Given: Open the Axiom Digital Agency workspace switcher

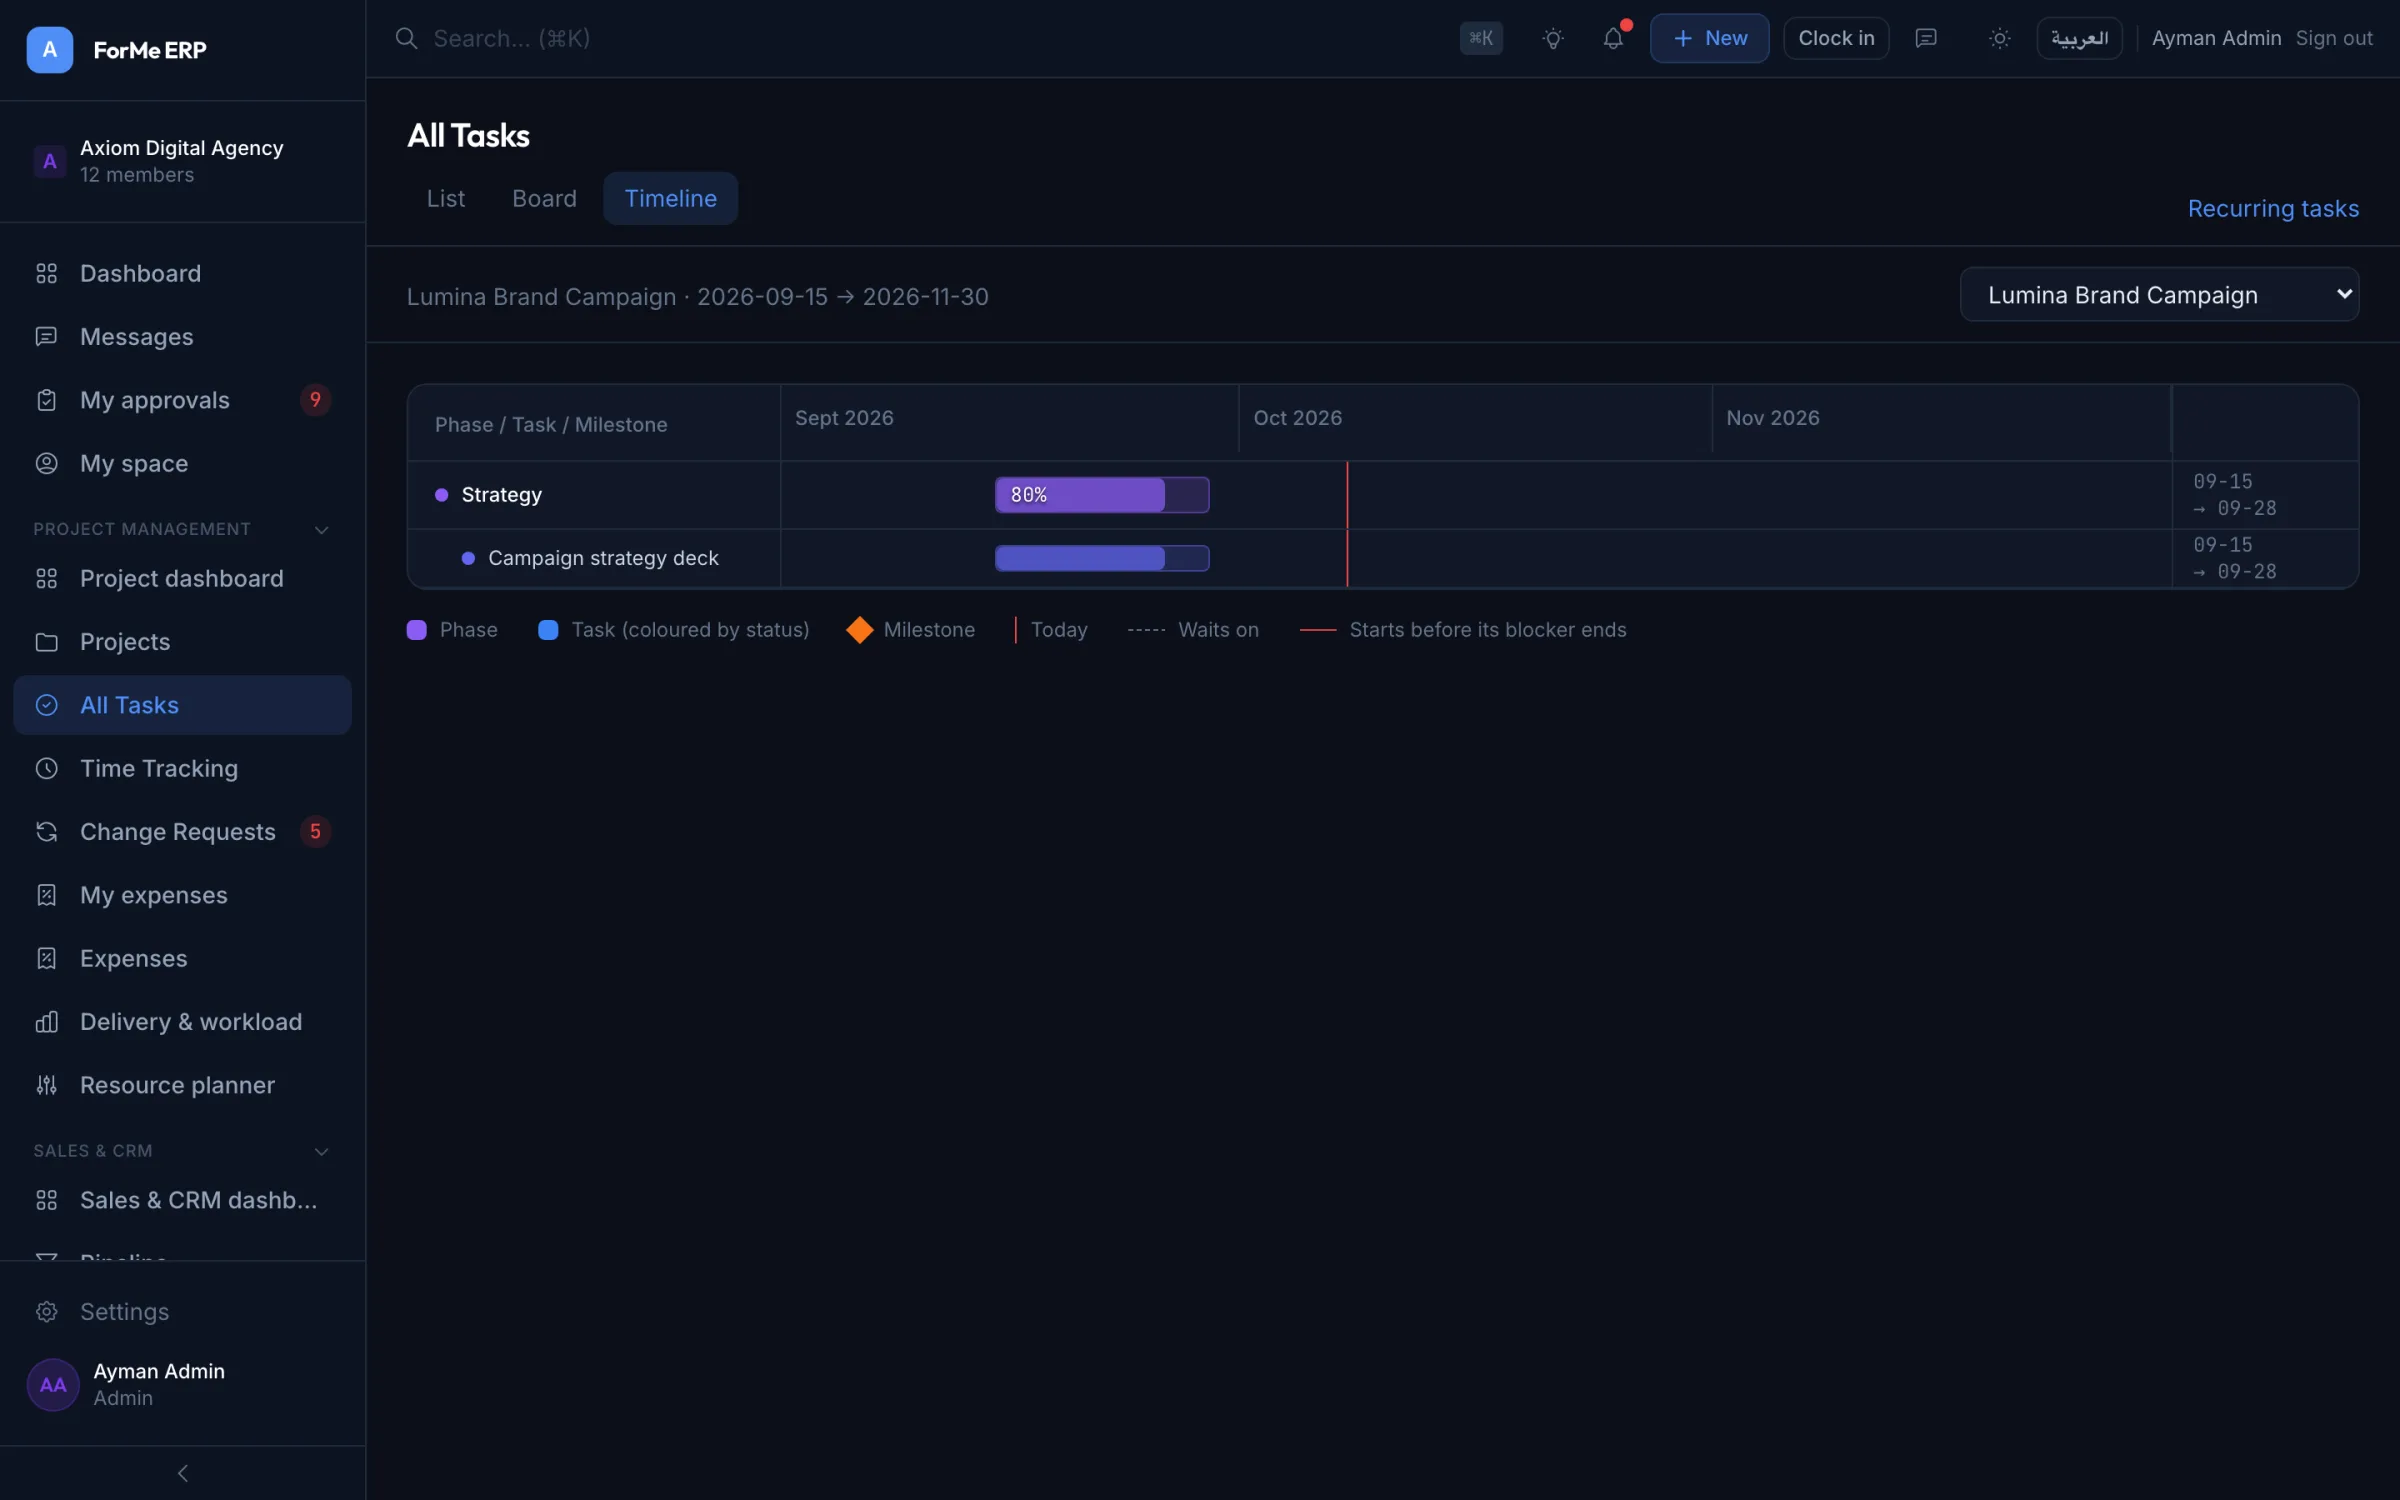Looking at the screenshot, I should (x=182, y=161).
